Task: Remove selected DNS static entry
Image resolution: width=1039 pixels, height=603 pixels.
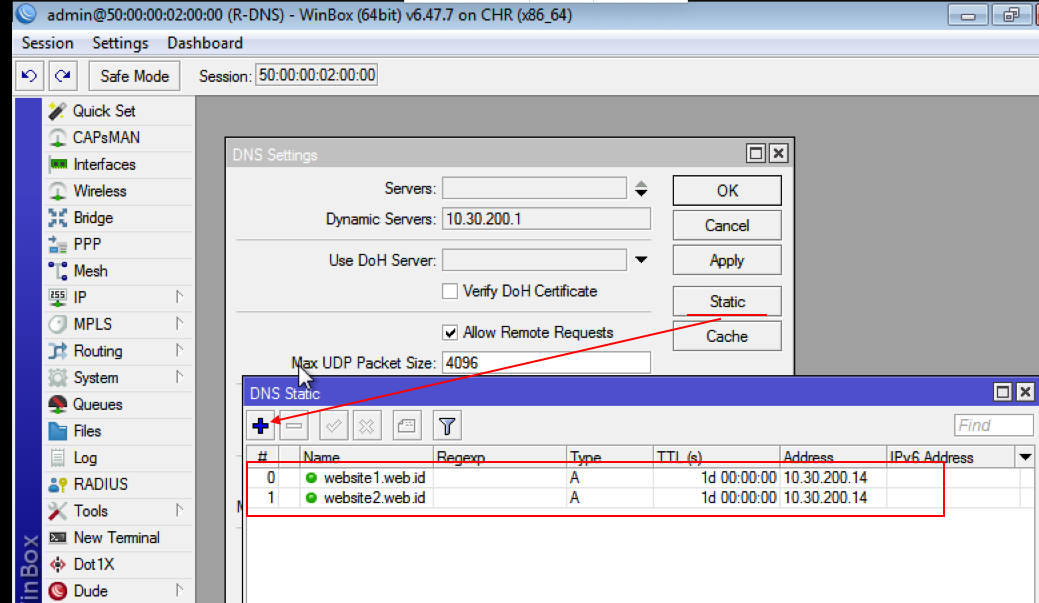Action: tap(294, 425)
